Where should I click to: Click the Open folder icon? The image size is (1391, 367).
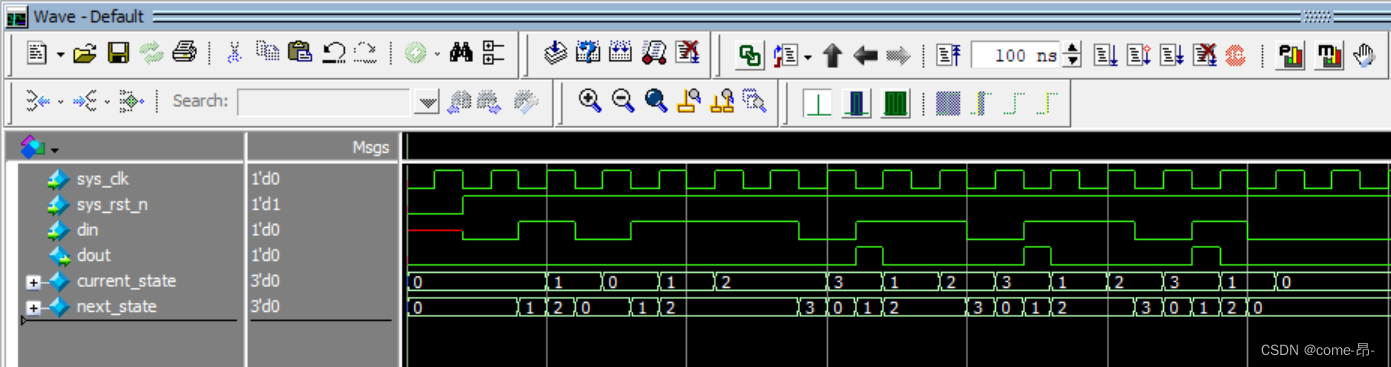(x=85, y=53)
